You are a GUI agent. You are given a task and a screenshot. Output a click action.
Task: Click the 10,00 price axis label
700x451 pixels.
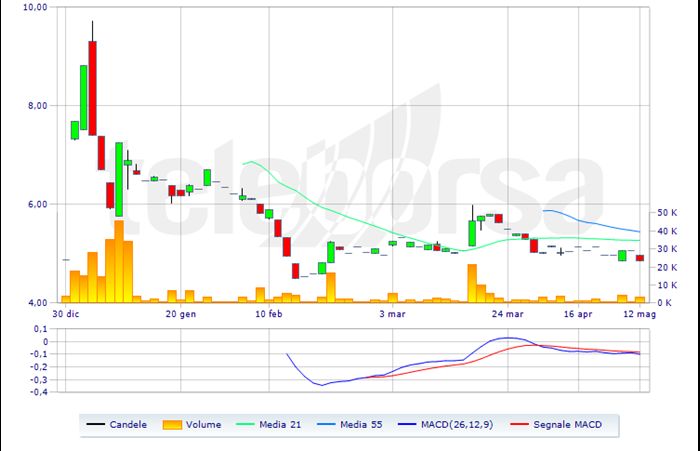pyautogui.click(x=35, y=7)
